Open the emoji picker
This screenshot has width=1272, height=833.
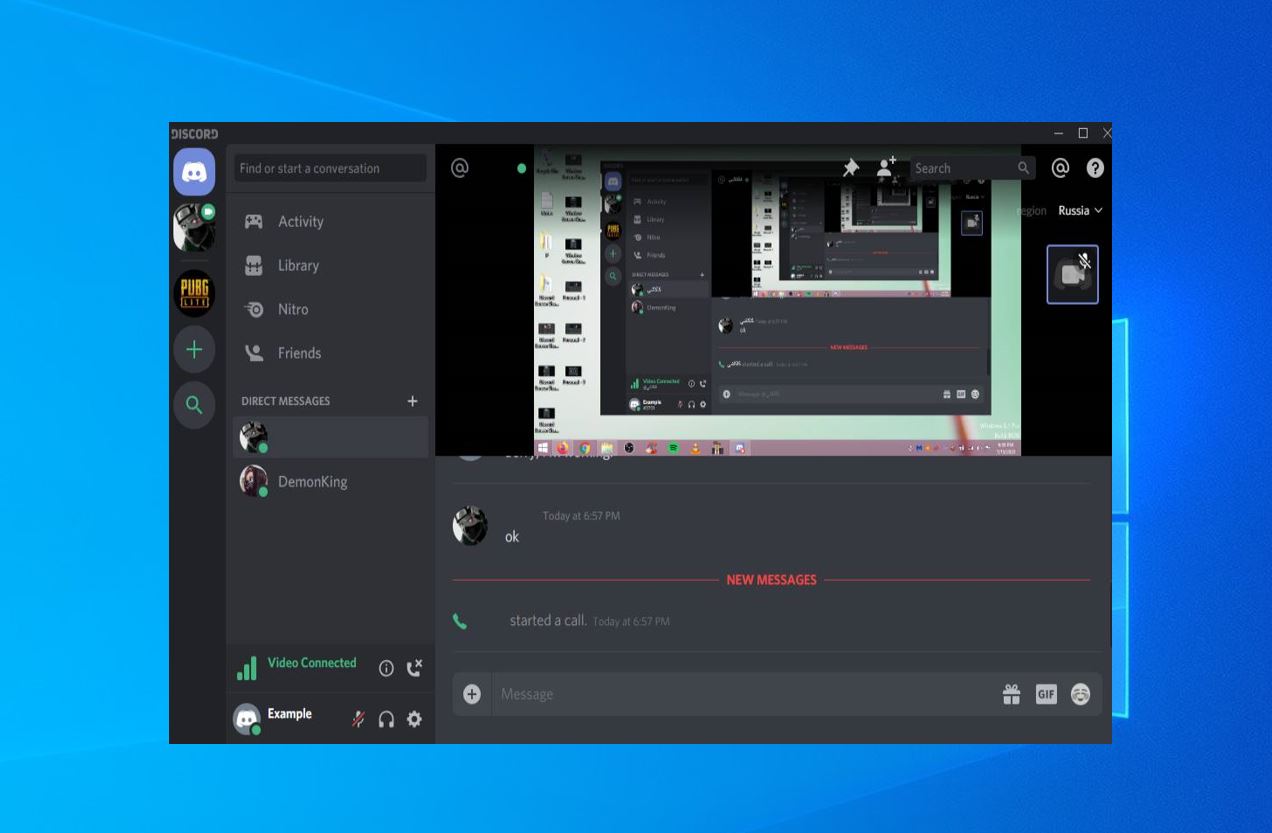1080,694
